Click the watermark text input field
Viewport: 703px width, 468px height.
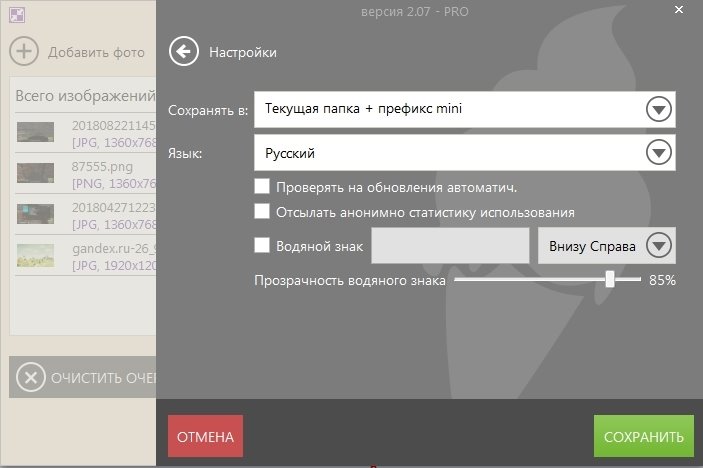450,246
